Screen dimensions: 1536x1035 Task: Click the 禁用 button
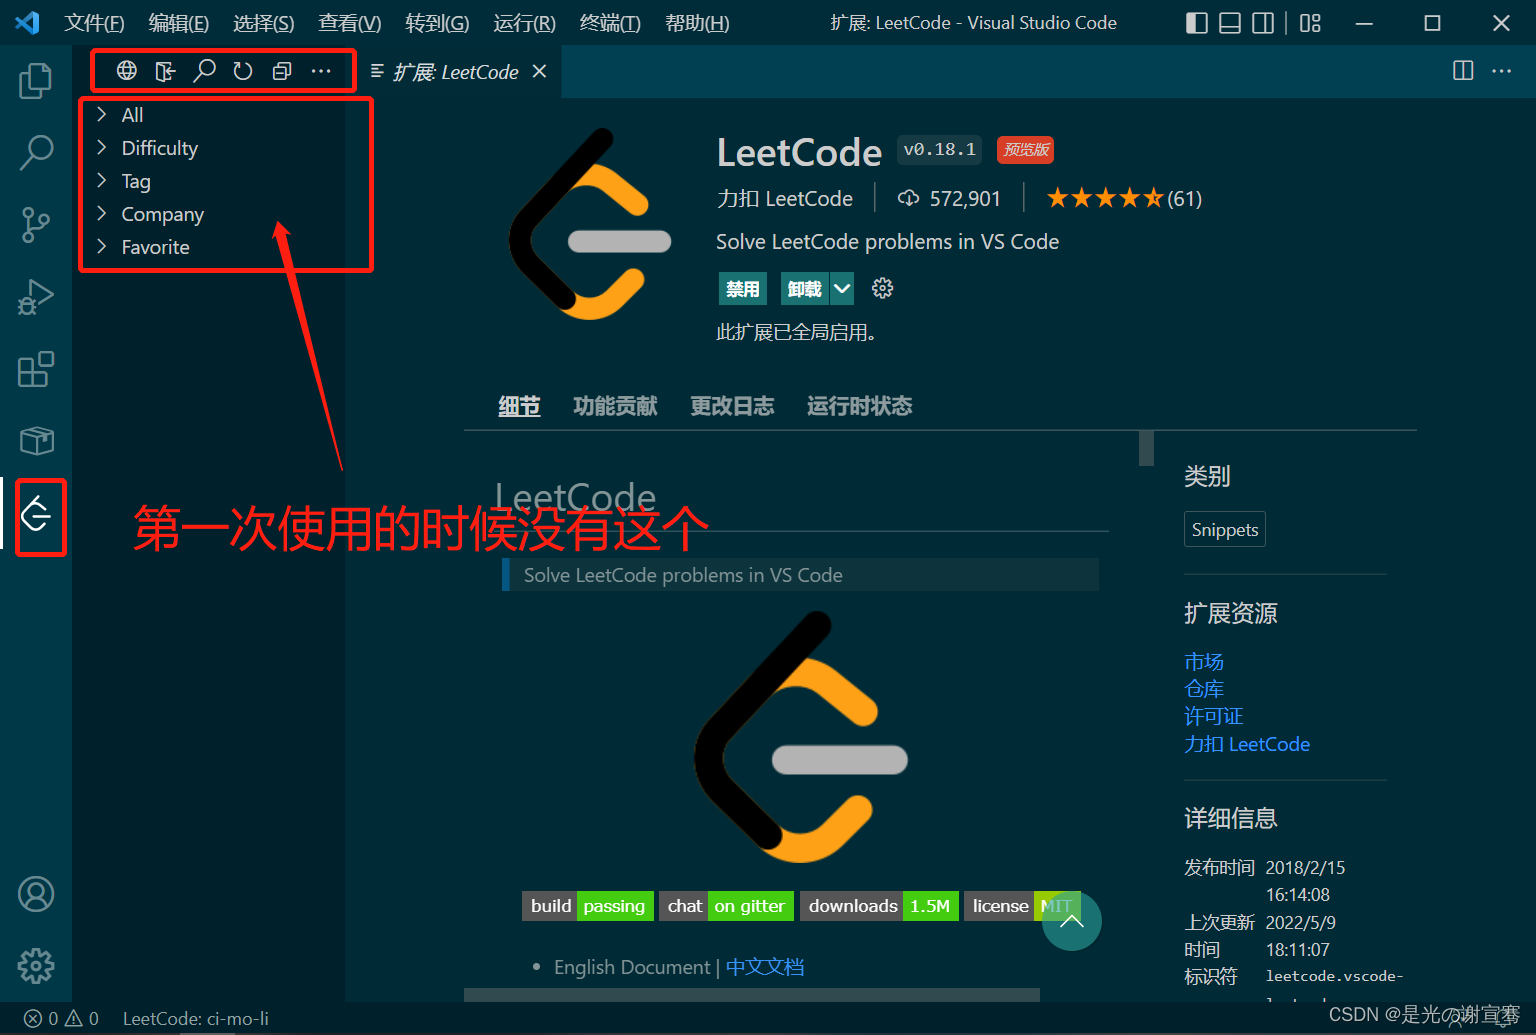742,289
